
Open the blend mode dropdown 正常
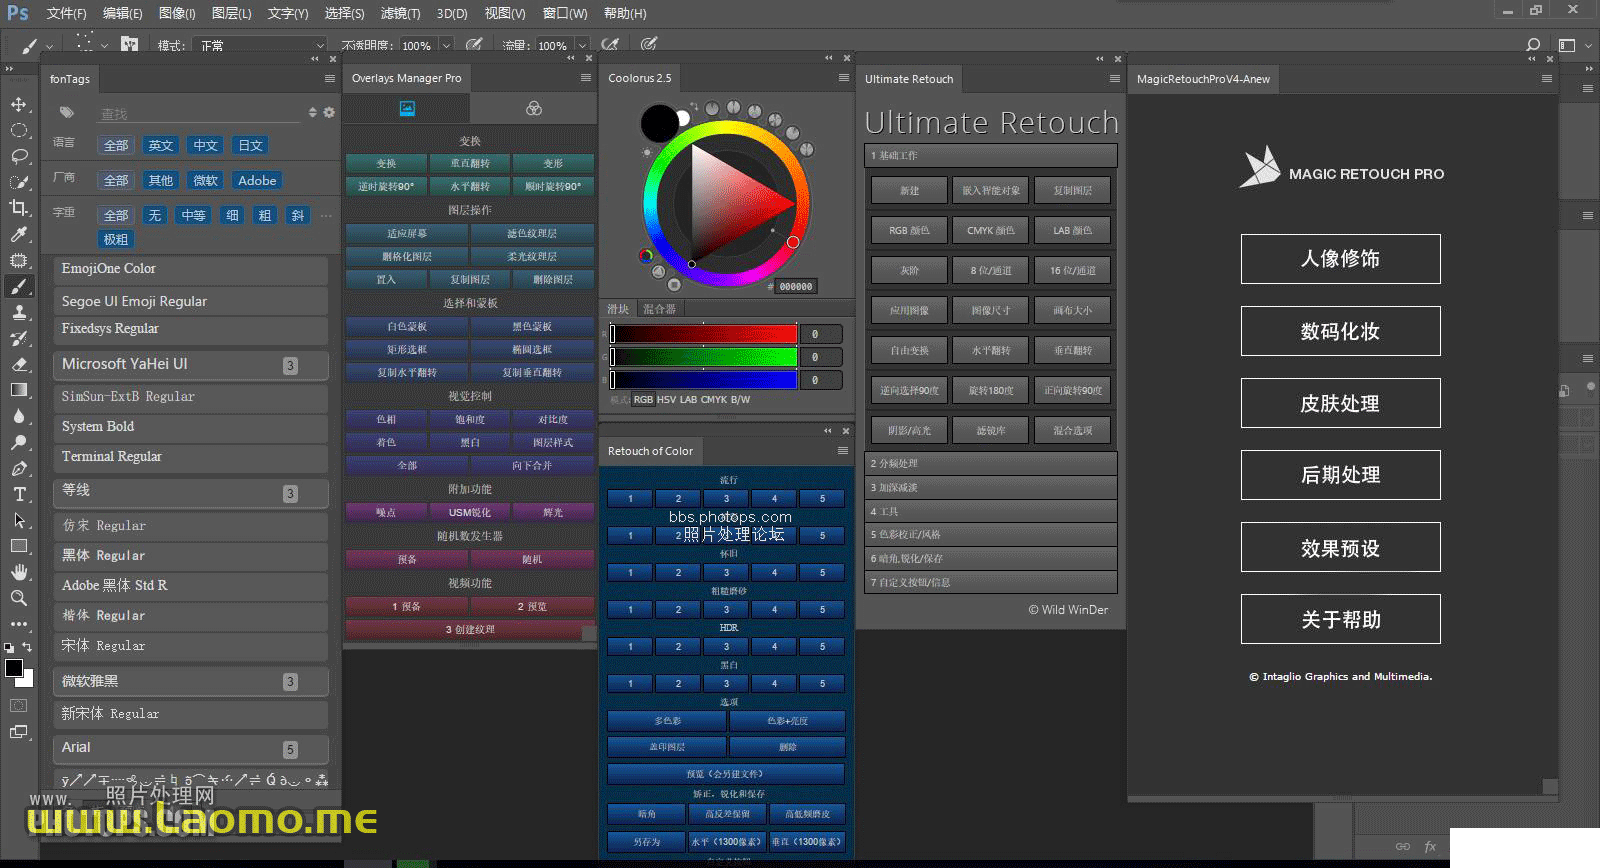click(260, 45)
